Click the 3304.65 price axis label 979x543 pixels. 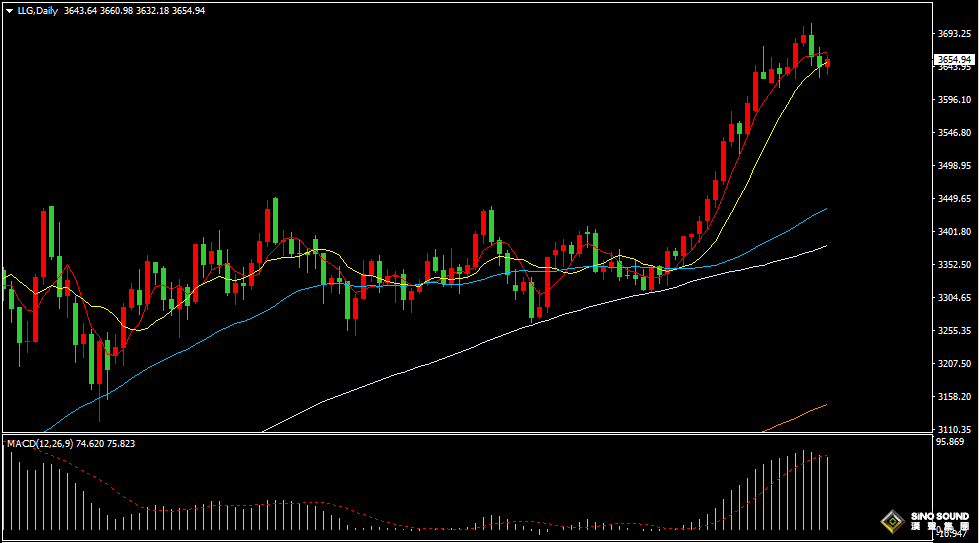pos(954,298)
